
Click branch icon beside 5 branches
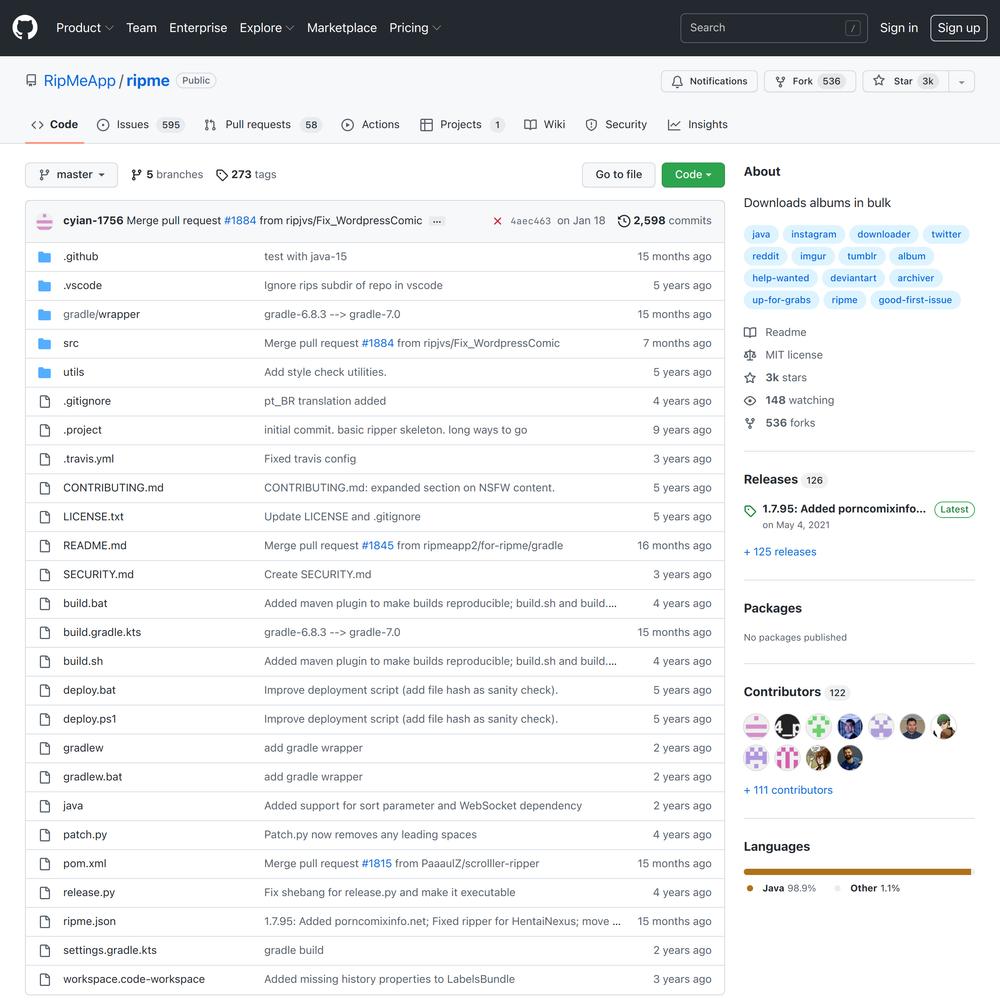[x=136, y=175]
